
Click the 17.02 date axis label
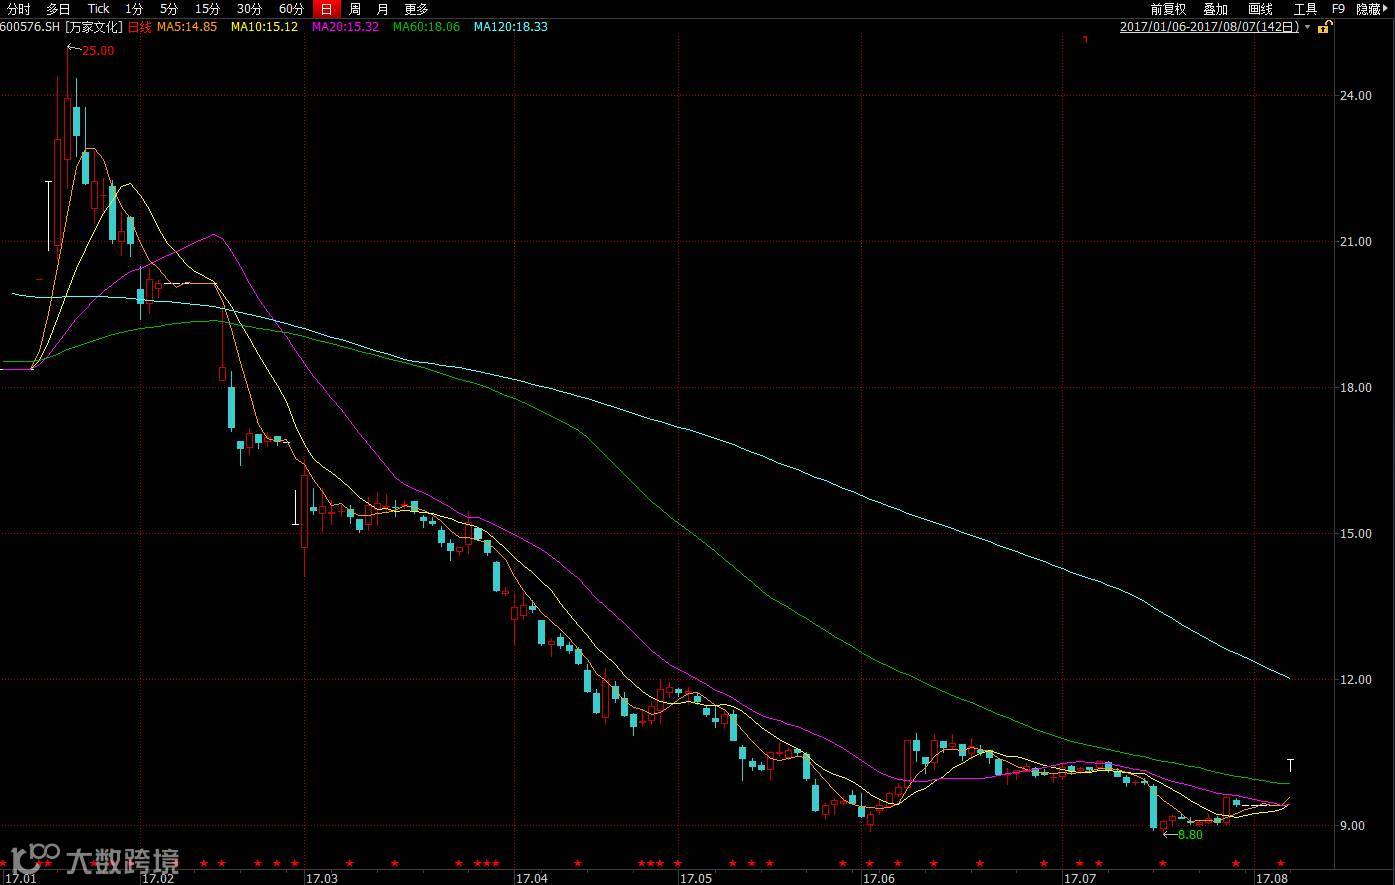point(158,879)
